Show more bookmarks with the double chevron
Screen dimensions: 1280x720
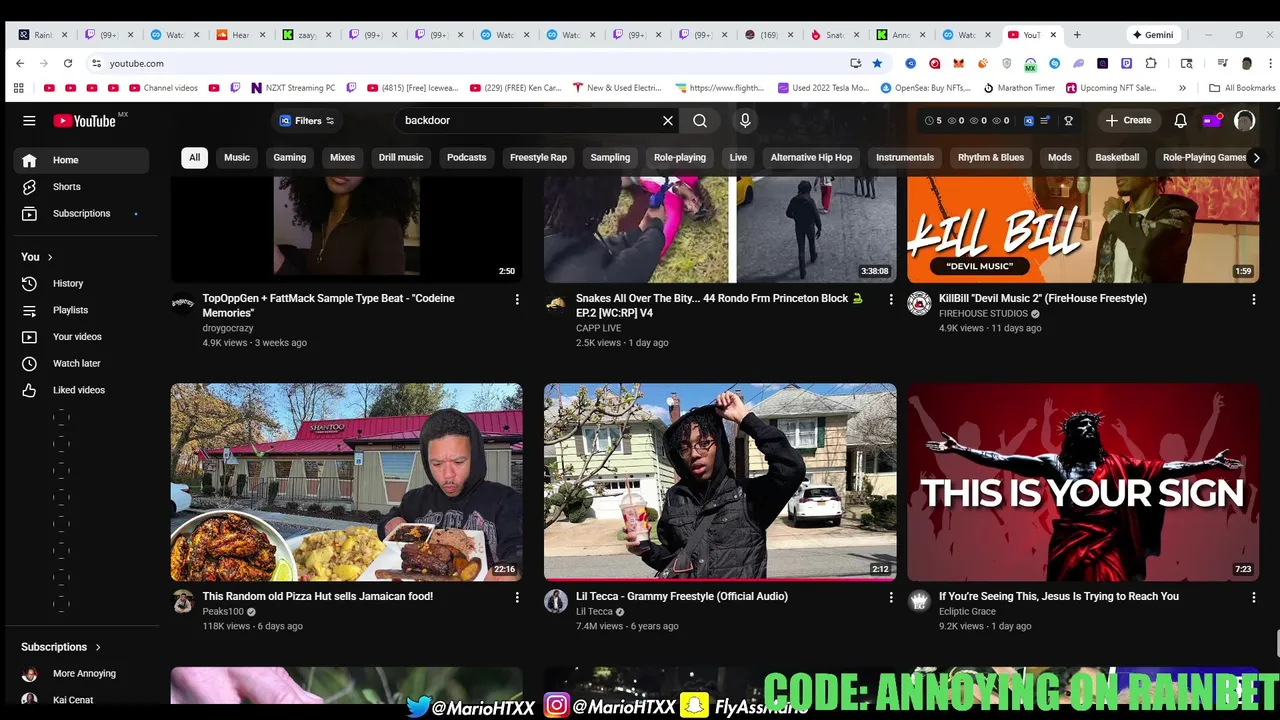point(1183,88)
